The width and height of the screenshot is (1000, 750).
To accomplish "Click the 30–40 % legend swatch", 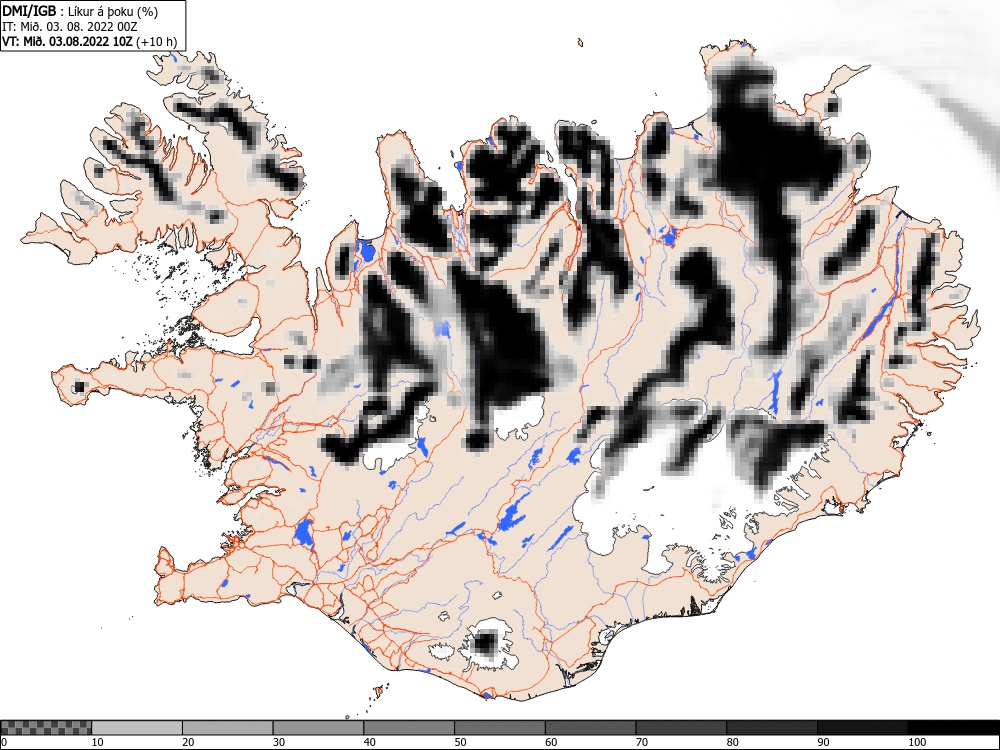I will pos(318,728).
